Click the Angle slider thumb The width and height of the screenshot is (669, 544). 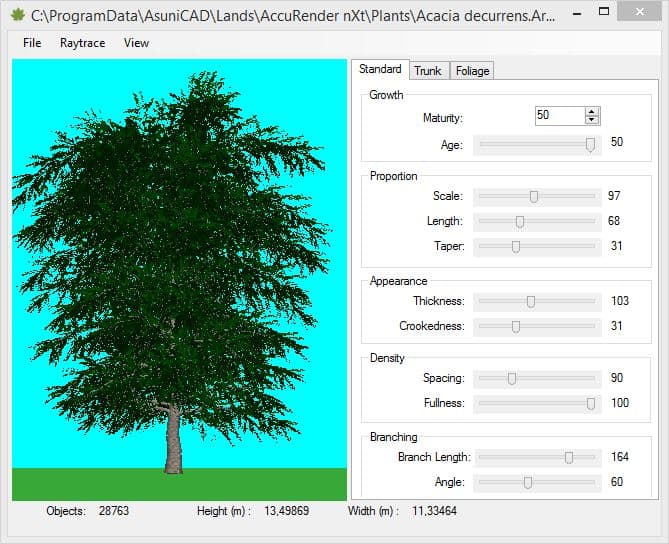coord(528,483)
